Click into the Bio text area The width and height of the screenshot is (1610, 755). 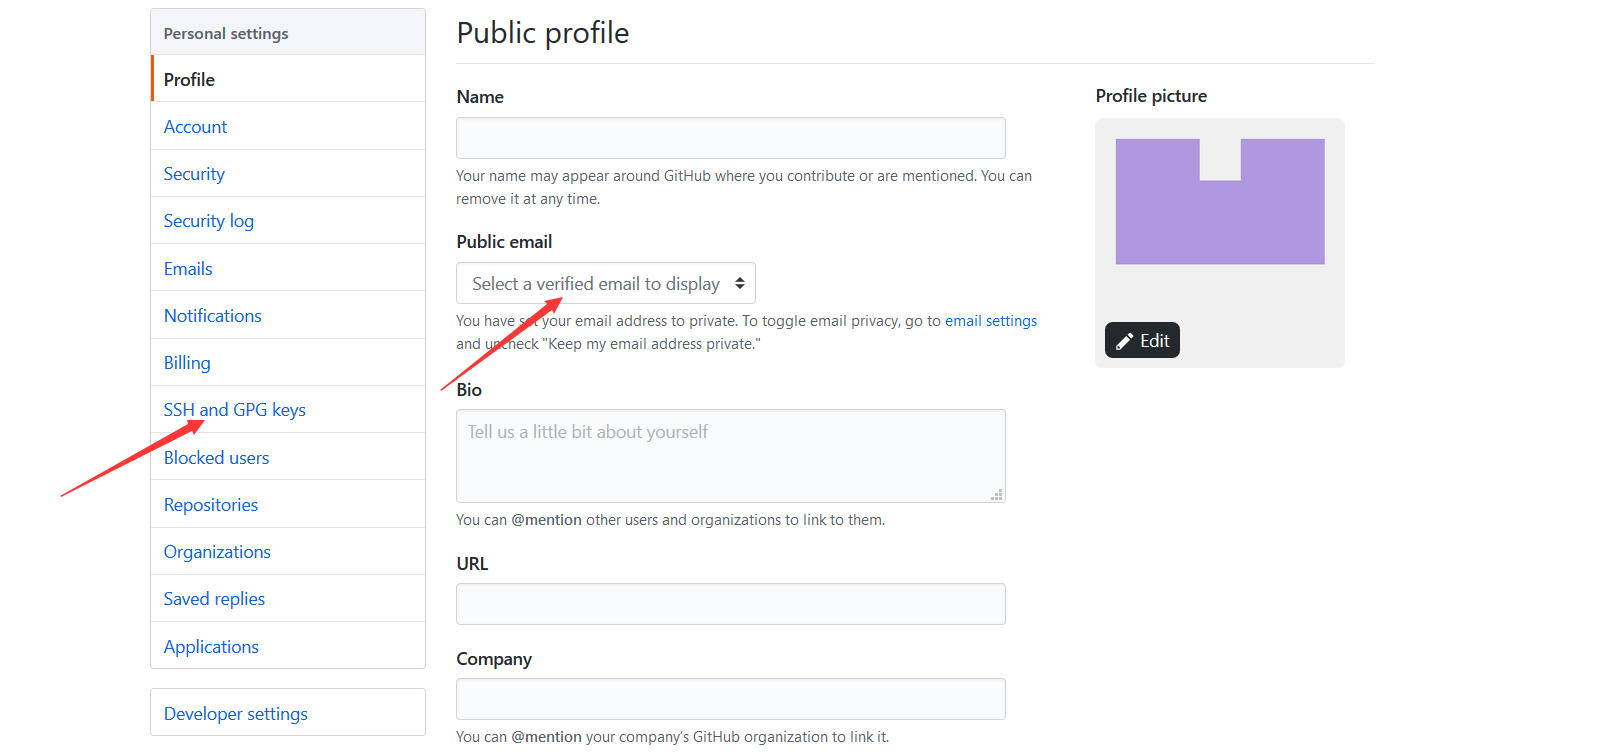coord(731,456)
